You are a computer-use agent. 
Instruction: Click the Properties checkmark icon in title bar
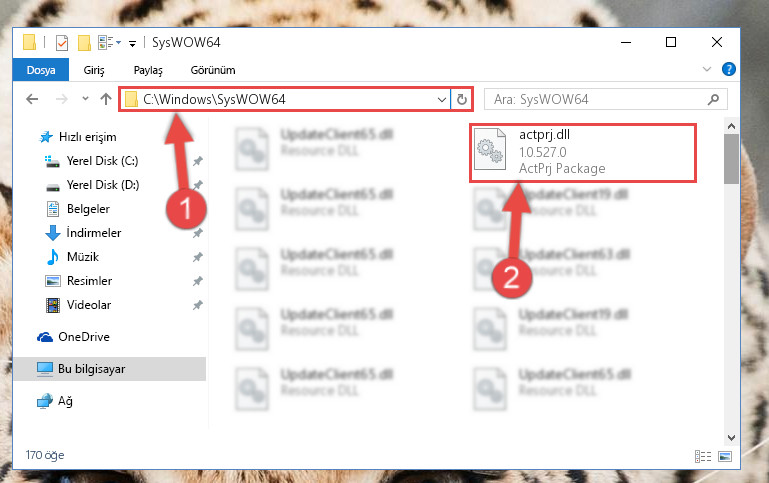point(62,43)
